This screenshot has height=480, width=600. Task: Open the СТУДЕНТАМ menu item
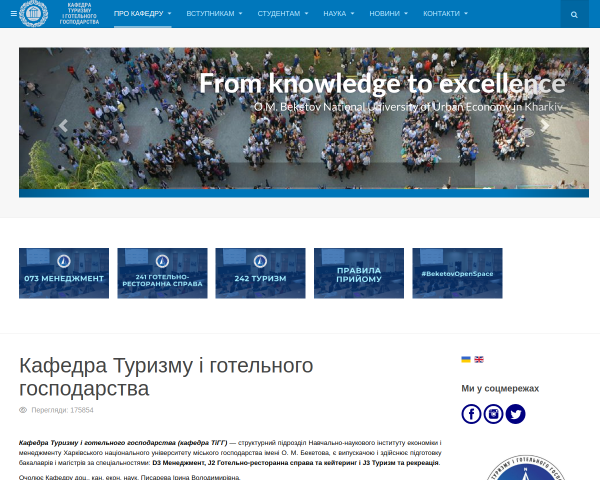pyautogui.click(x=279, y=13)
